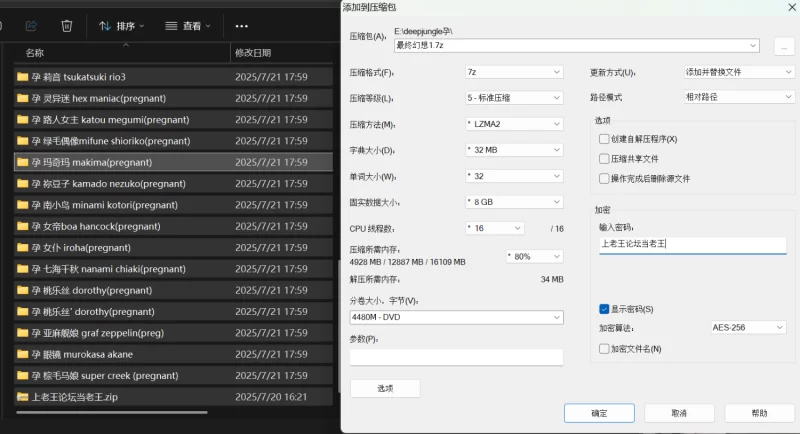Click the 参数 parameters input field
This screenshot has width=800, height=434.
click(x=456, y=357)
